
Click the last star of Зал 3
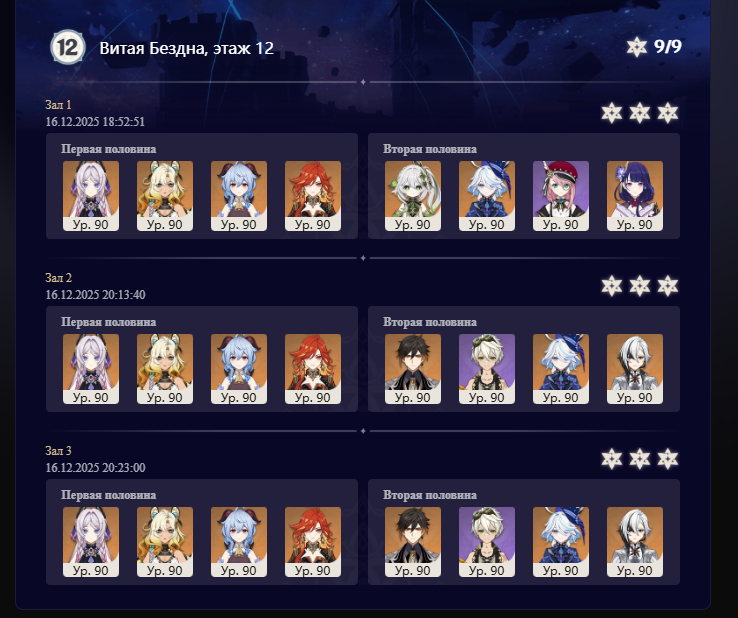(668, 459)
